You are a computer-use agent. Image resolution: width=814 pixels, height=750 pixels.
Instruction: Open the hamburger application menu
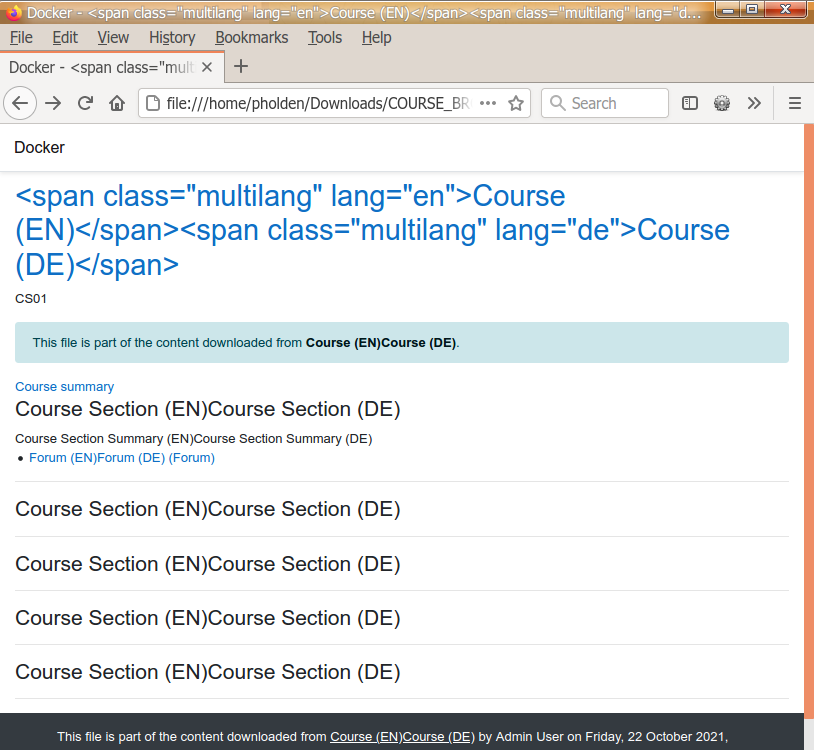tap(795, 103)
